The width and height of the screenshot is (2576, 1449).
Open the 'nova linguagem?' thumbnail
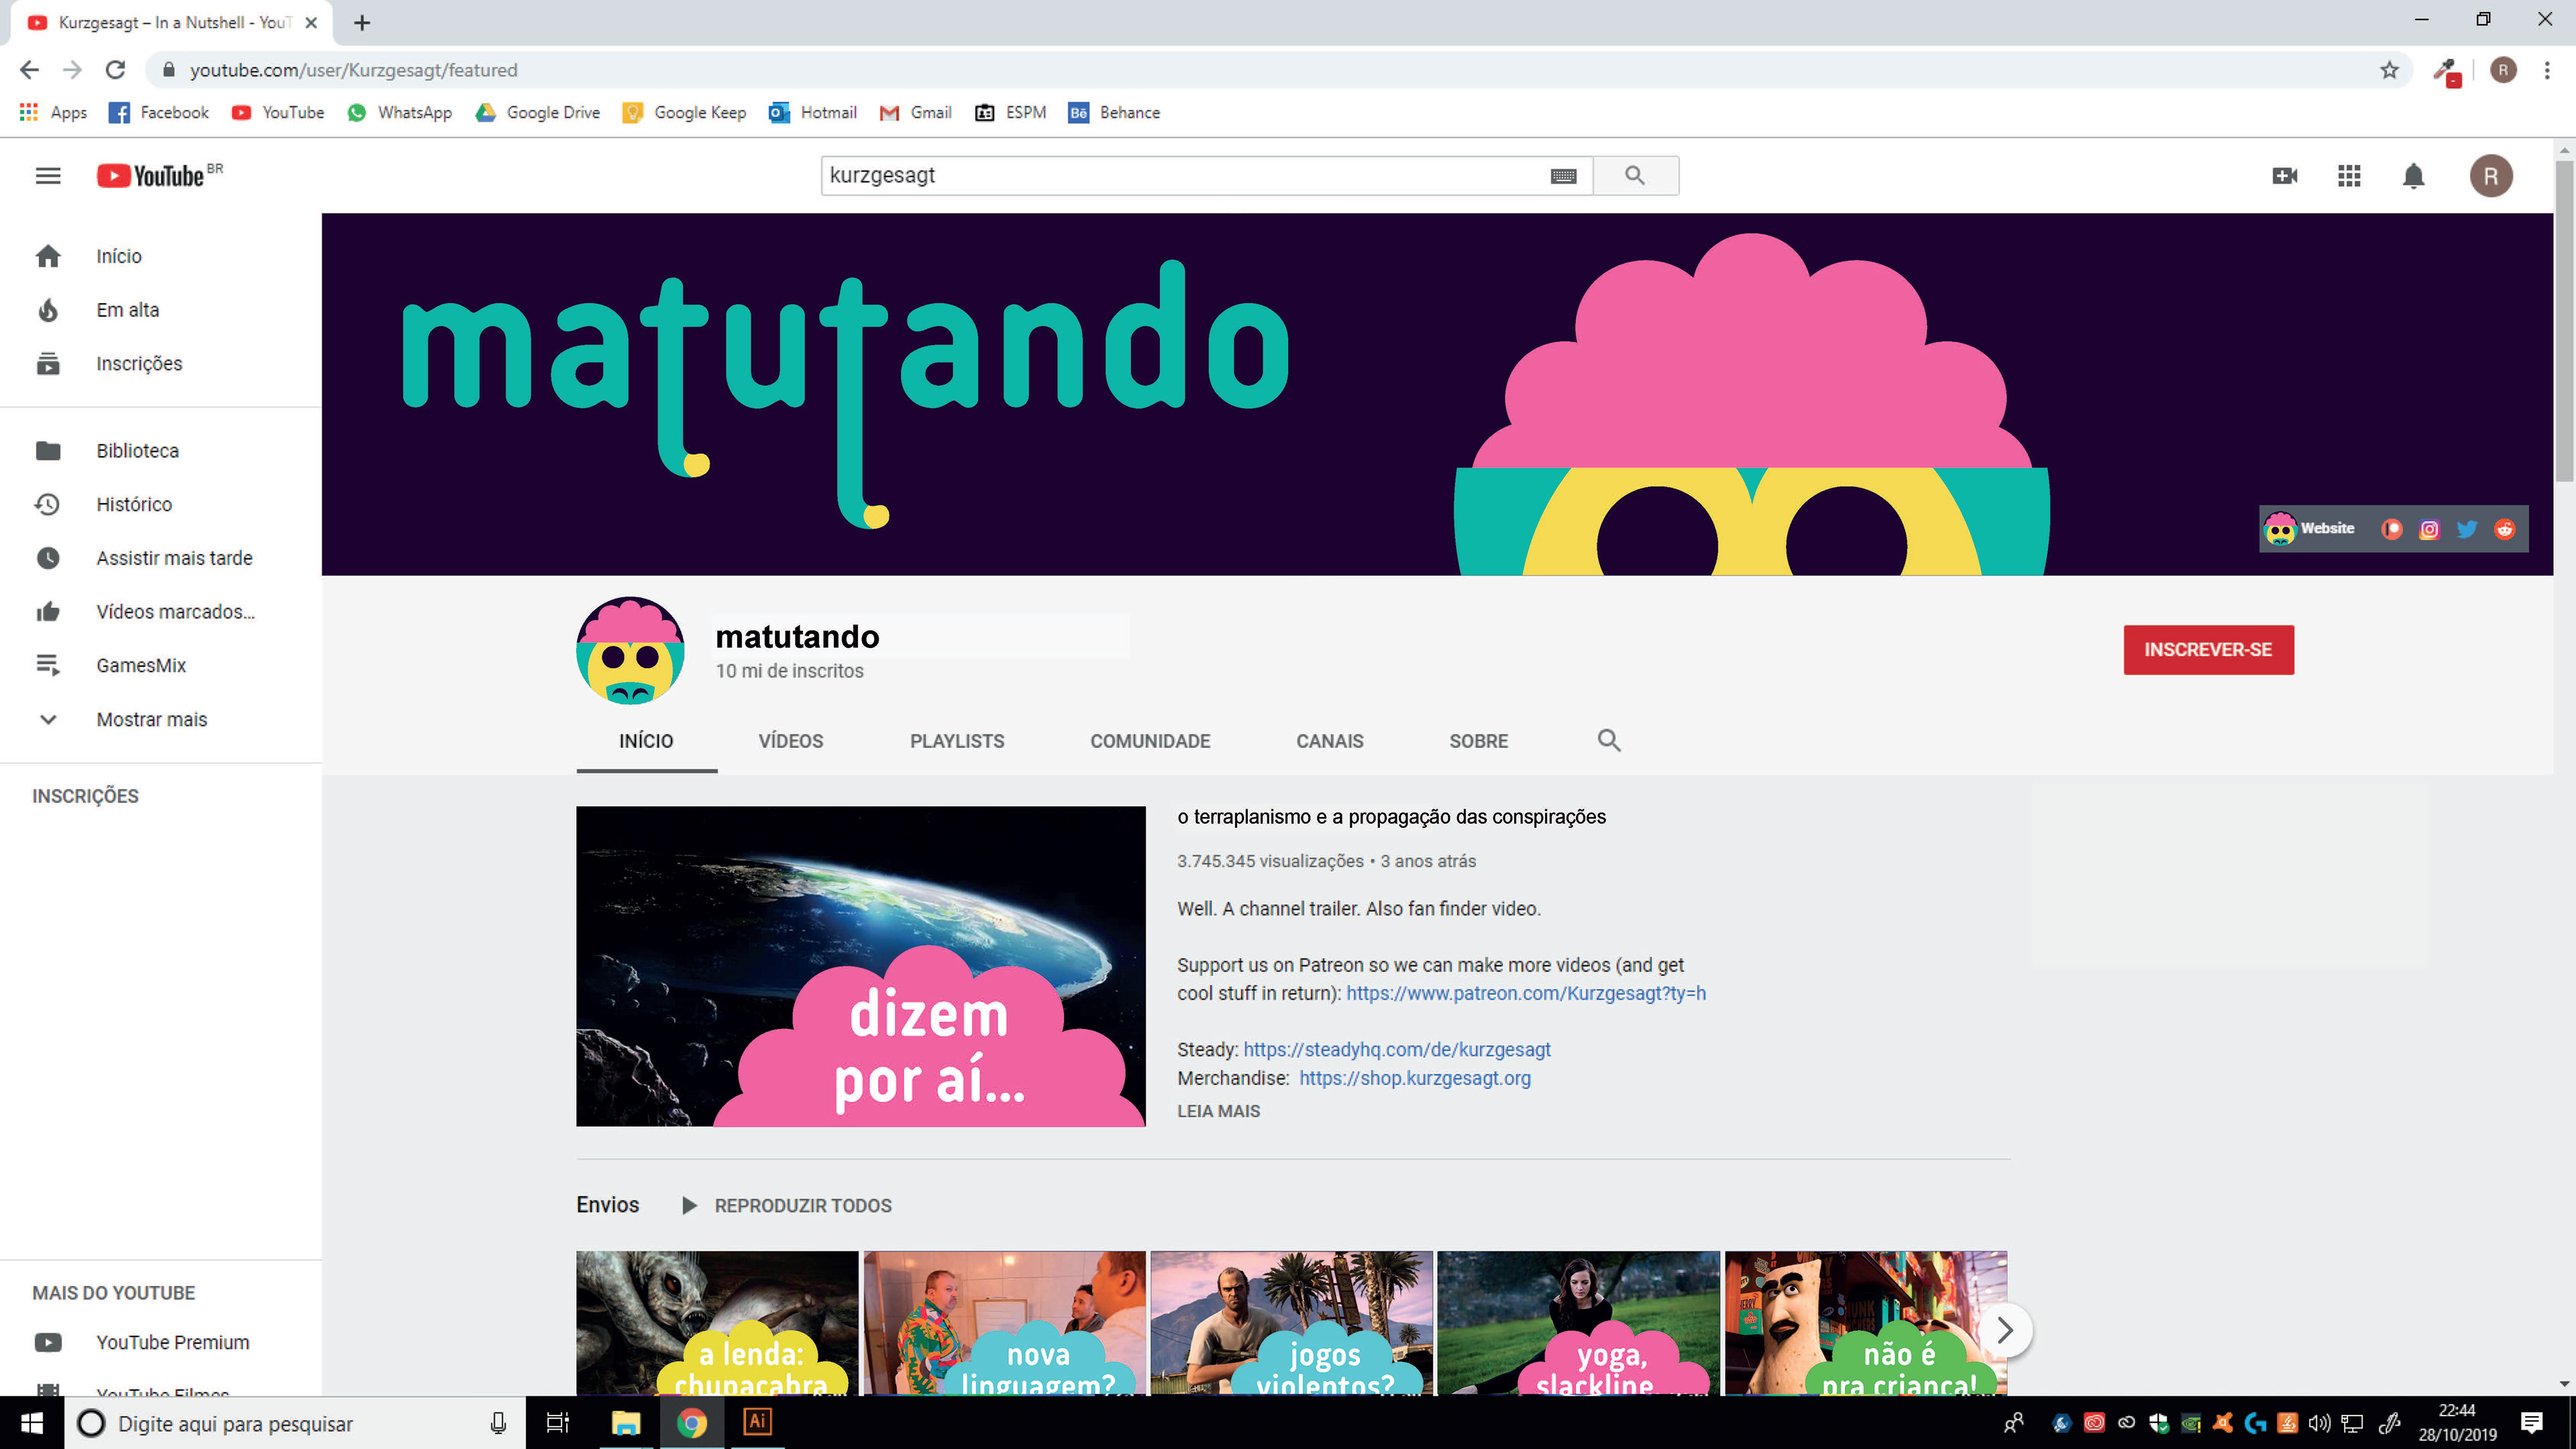[x=1004, y=1322]
